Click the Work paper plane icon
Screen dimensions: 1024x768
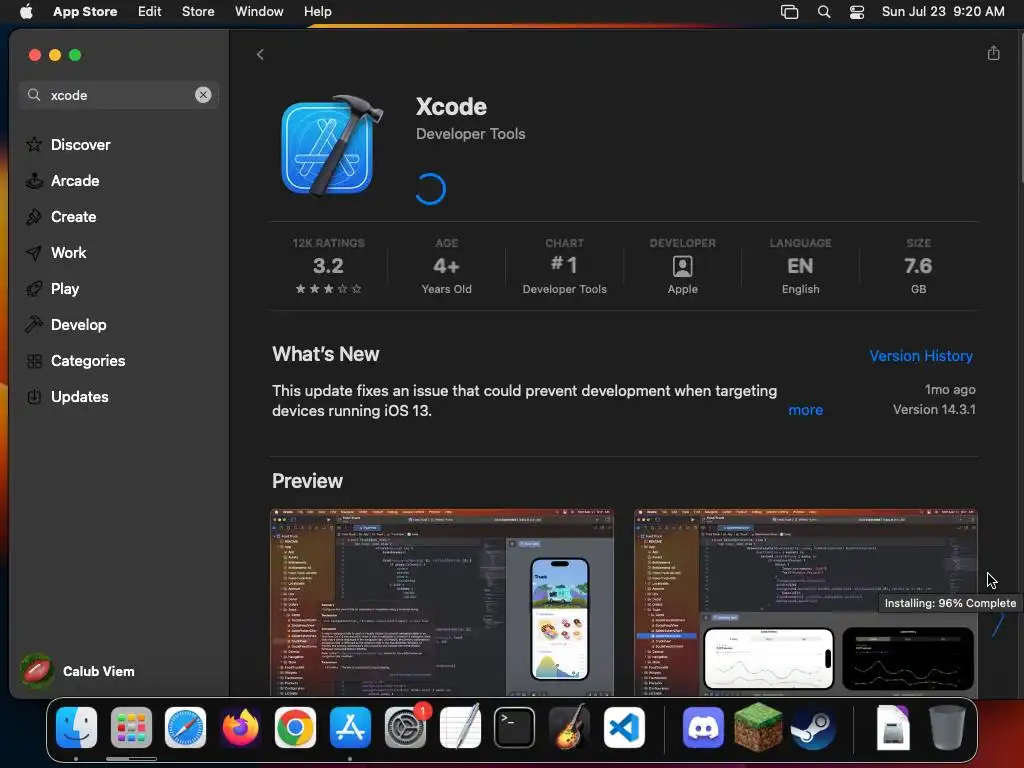34,253
